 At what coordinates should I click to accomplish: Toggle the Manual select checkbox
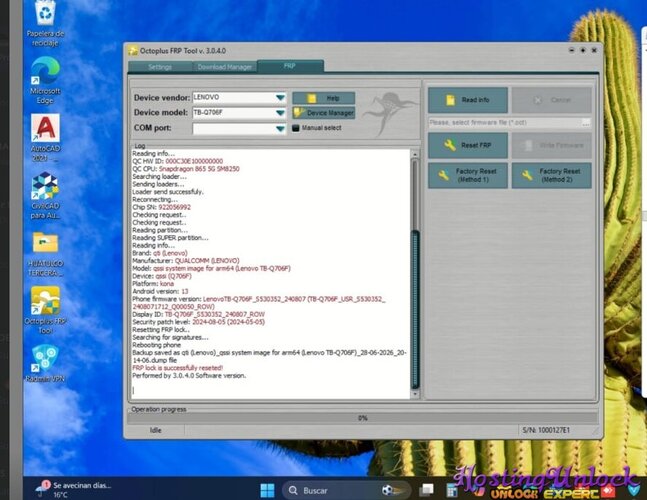(x=295, y=128)
